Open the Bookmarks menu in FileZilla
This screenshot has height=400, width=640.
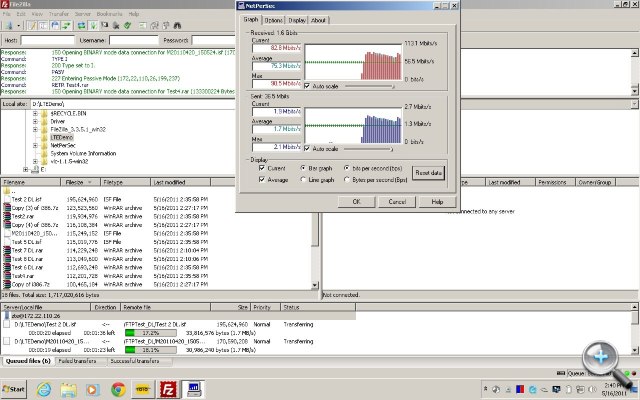[x=109, y=14]
